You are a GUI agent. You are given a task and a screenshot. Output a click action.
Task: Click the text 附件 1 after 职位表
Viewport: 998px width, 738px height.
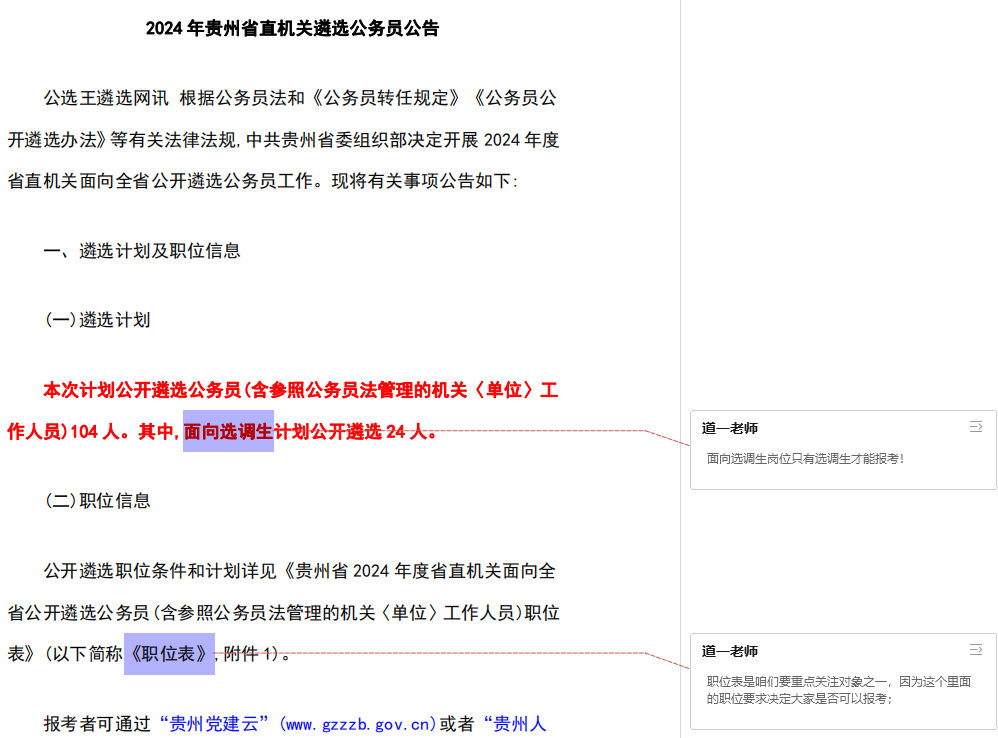pyautogui.click(x=250, y=654)
